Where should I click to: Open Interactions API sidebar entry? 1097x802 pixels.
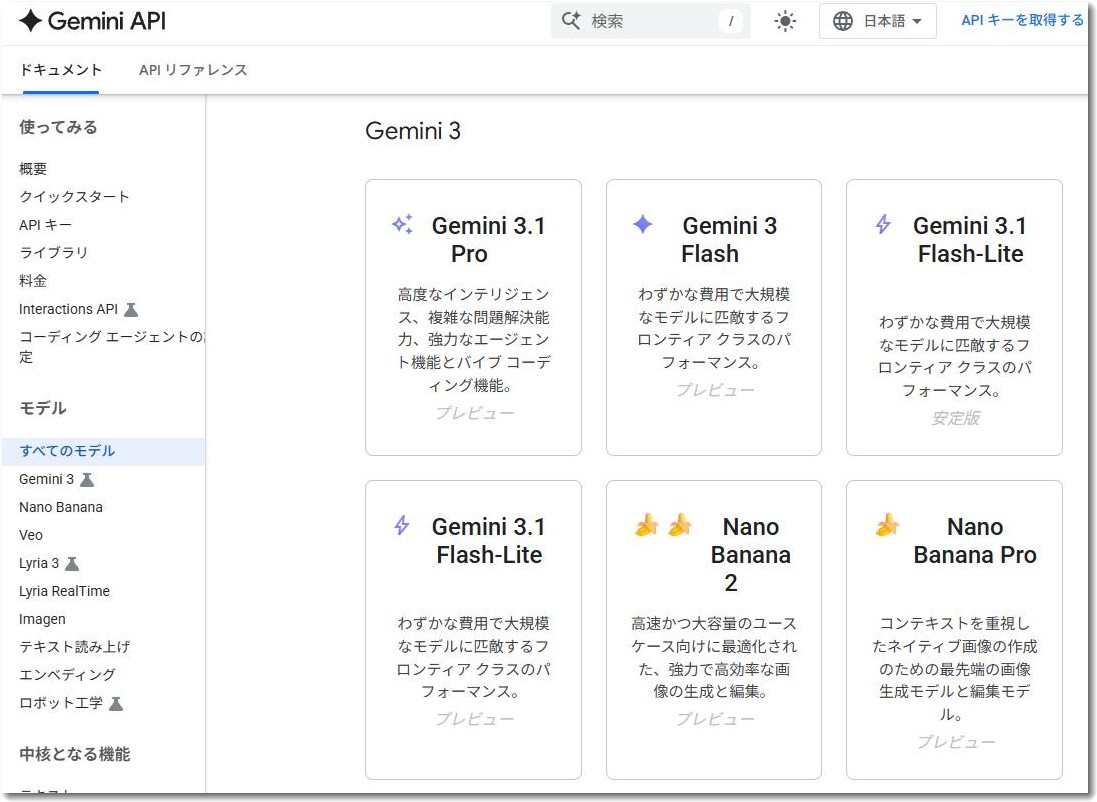click(69, 309)
